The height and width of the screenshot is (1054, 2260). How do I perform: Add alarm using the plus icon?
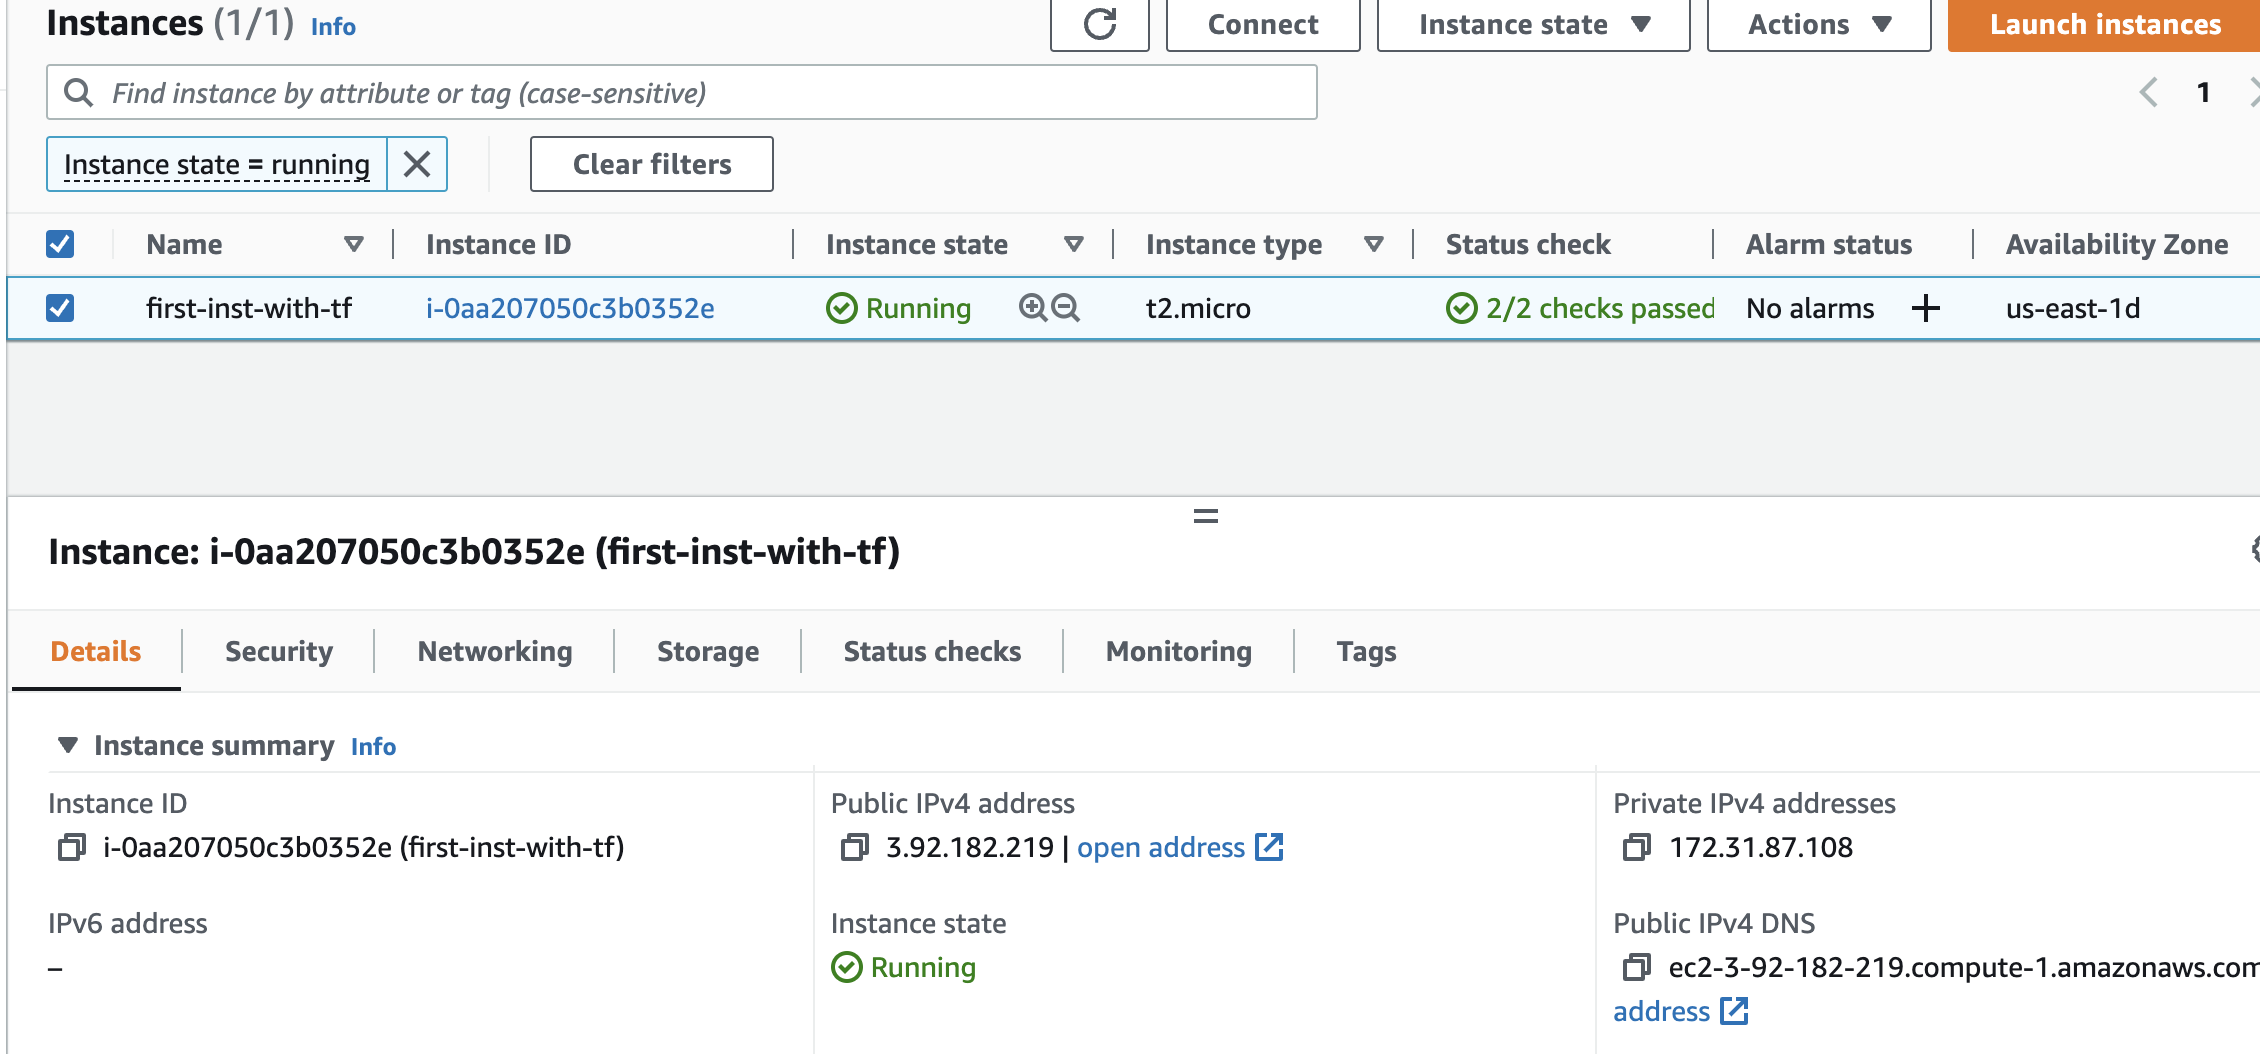[1925, 308]
